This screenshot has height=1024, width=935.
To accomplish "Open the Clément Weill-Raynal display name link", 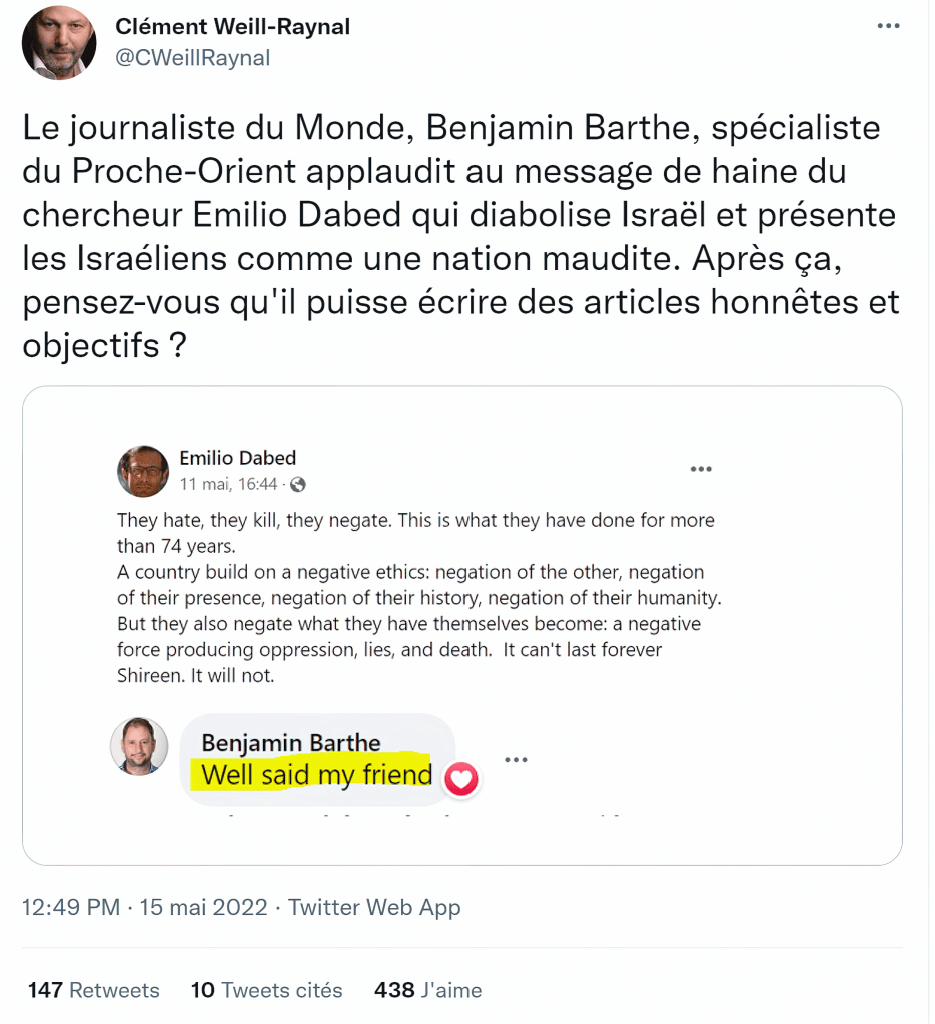I will click(x=233, y=27).
